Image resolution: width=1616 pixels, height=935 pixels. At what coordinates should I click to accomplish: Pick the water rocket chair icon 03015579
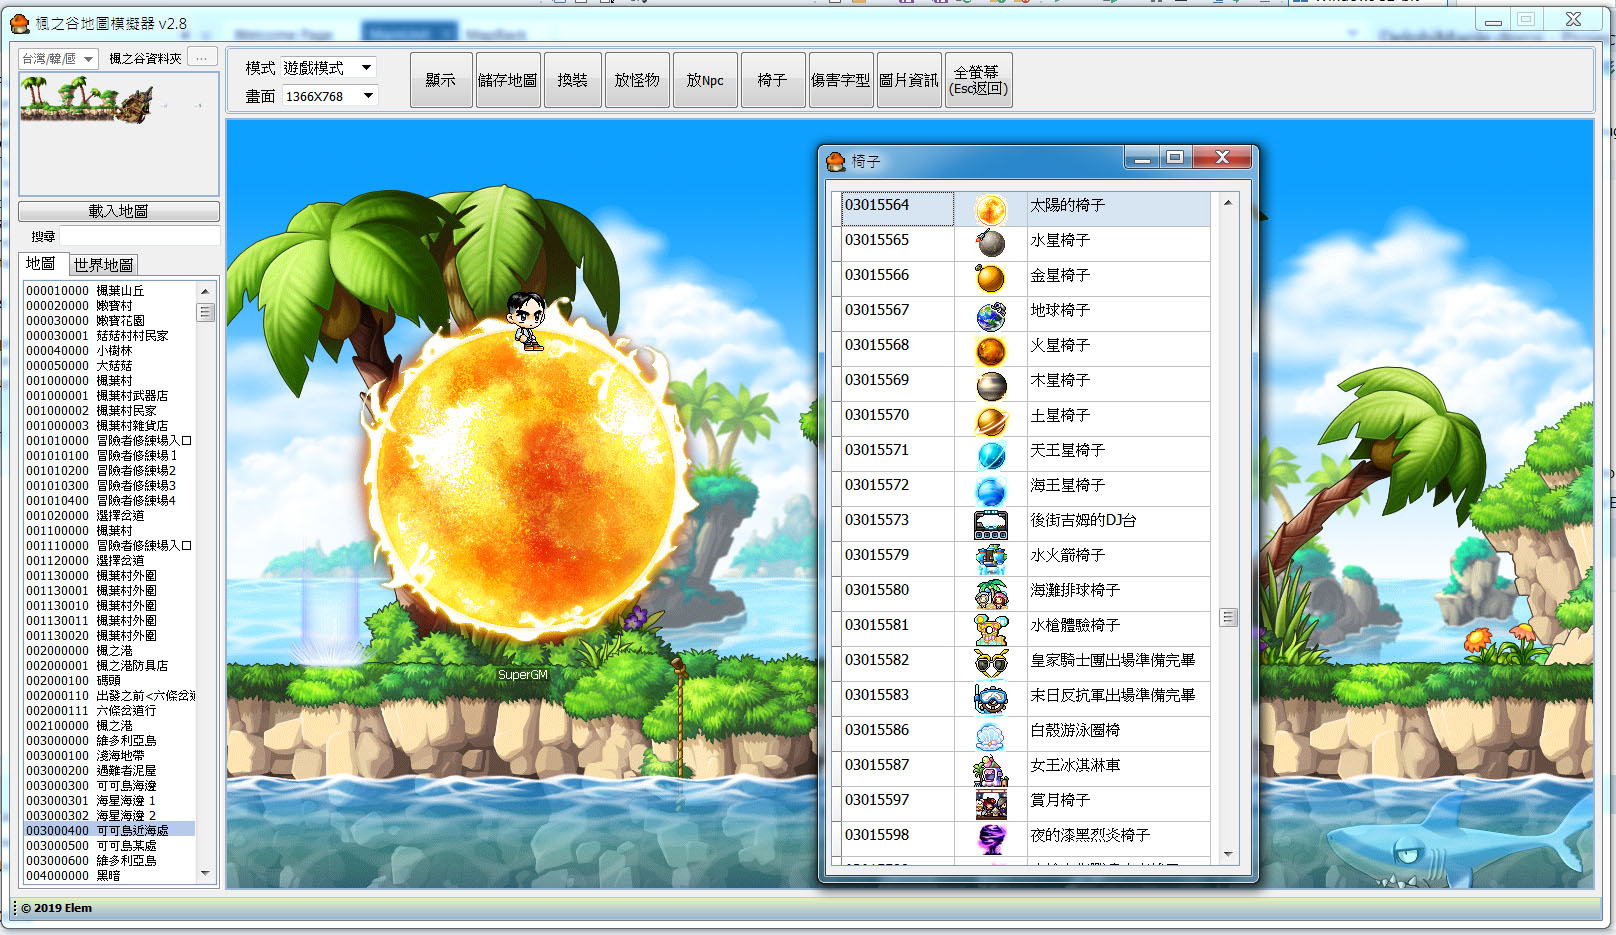coord(990,559)
